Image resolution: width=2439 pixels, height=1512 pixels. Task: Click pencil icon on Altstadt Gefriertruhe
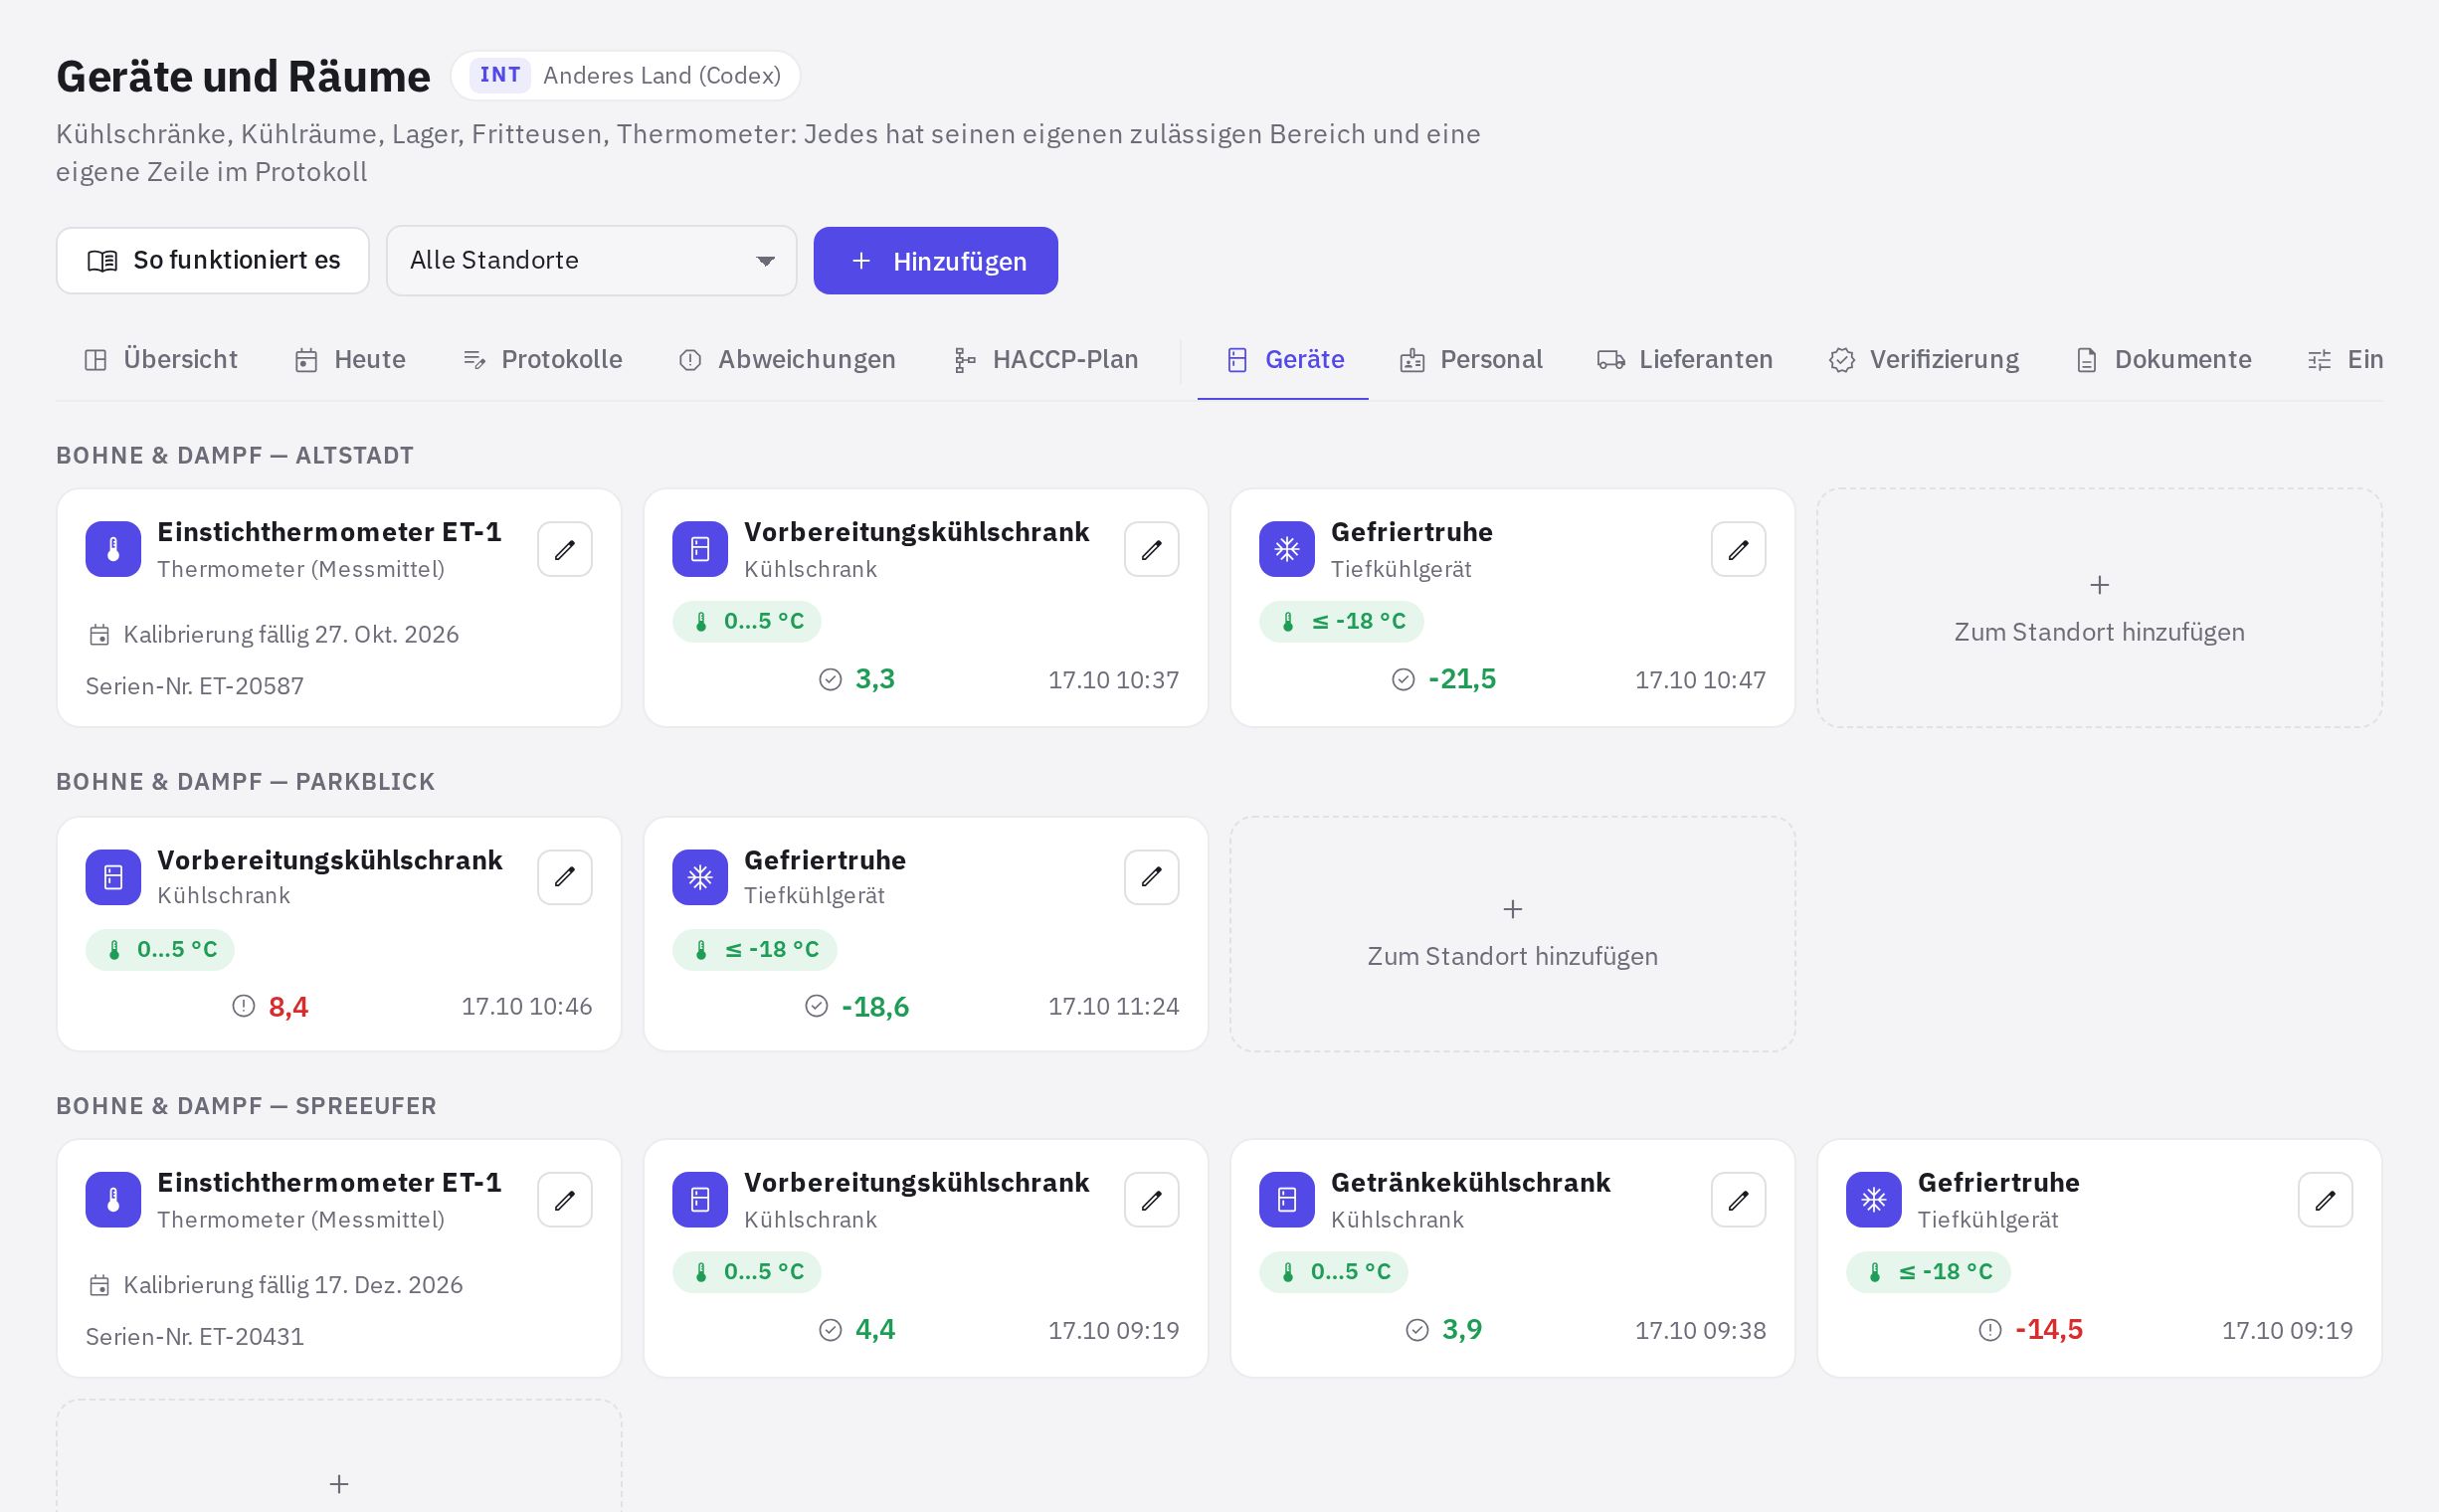(1738, 549)
